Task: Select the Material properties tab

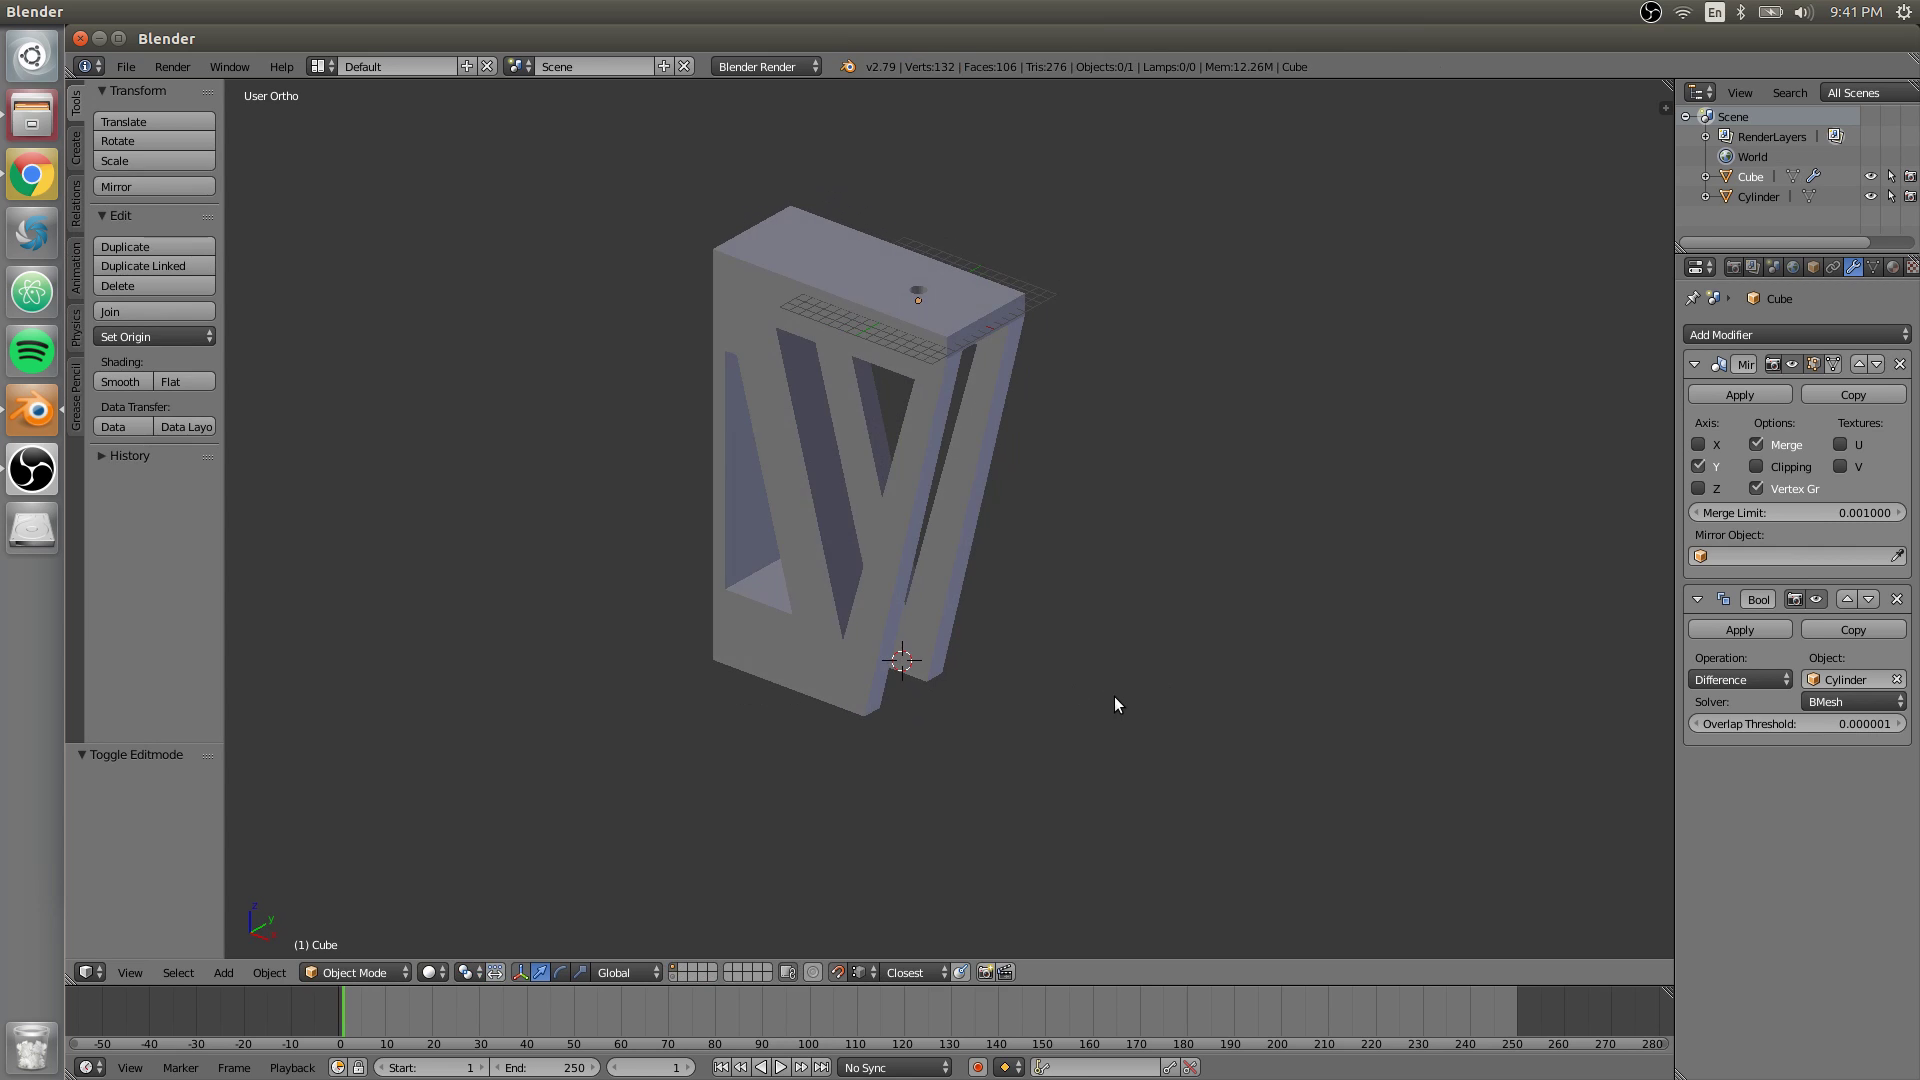Action: (1892, 267)
